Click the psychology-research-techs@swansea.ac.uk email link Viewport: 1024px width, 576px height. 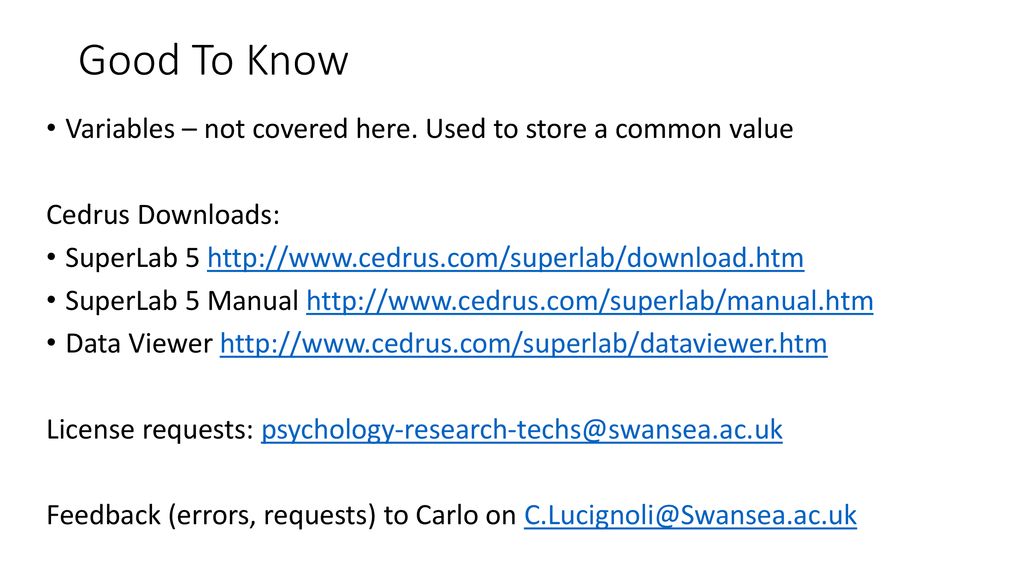coord(522,430)
